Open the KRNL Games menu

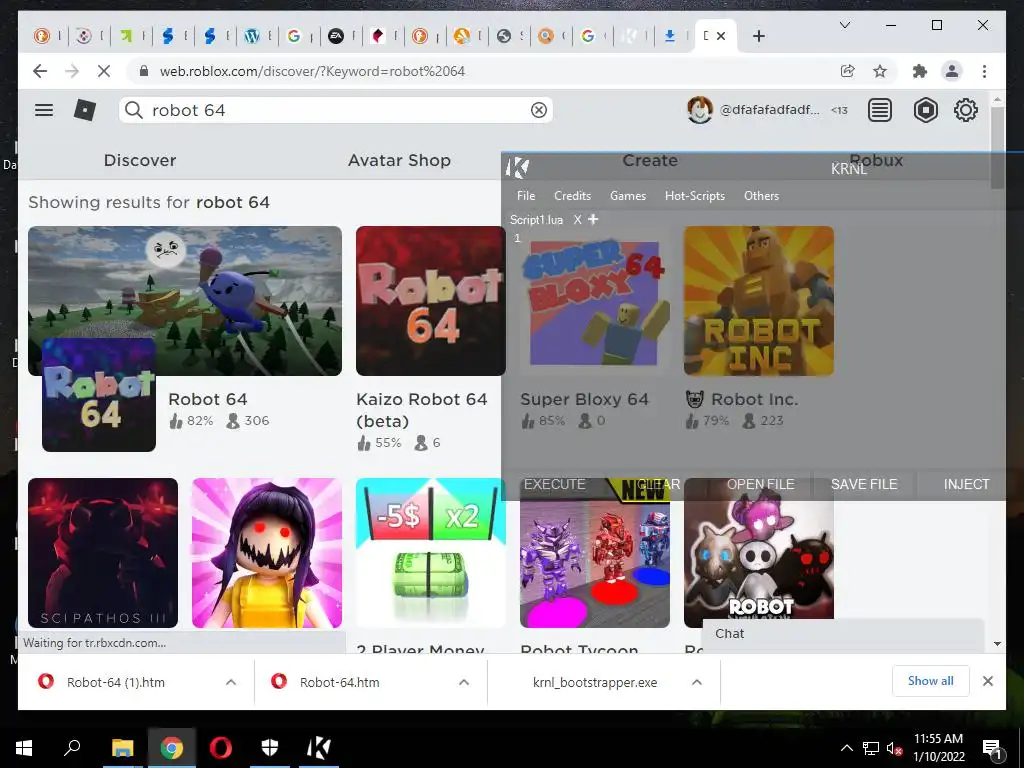(x=628, y=195)
